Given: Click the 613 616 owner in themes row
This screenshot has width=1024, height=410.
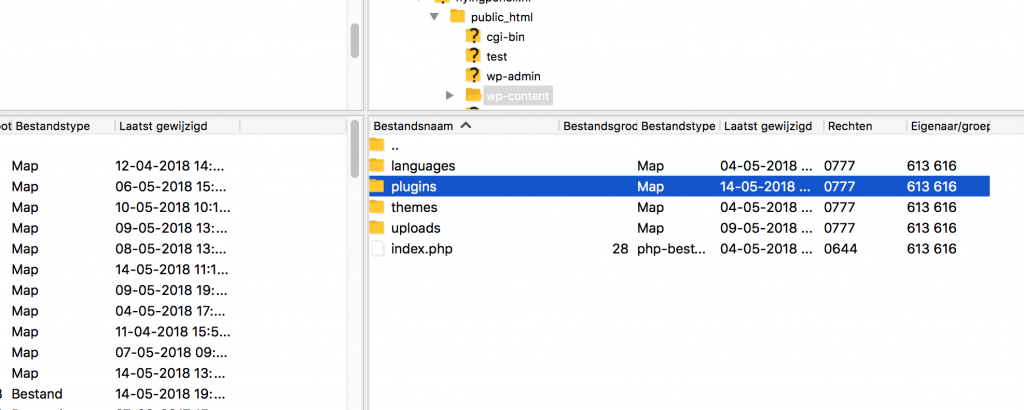Looking at the screenshot, I should click(932, 208).
